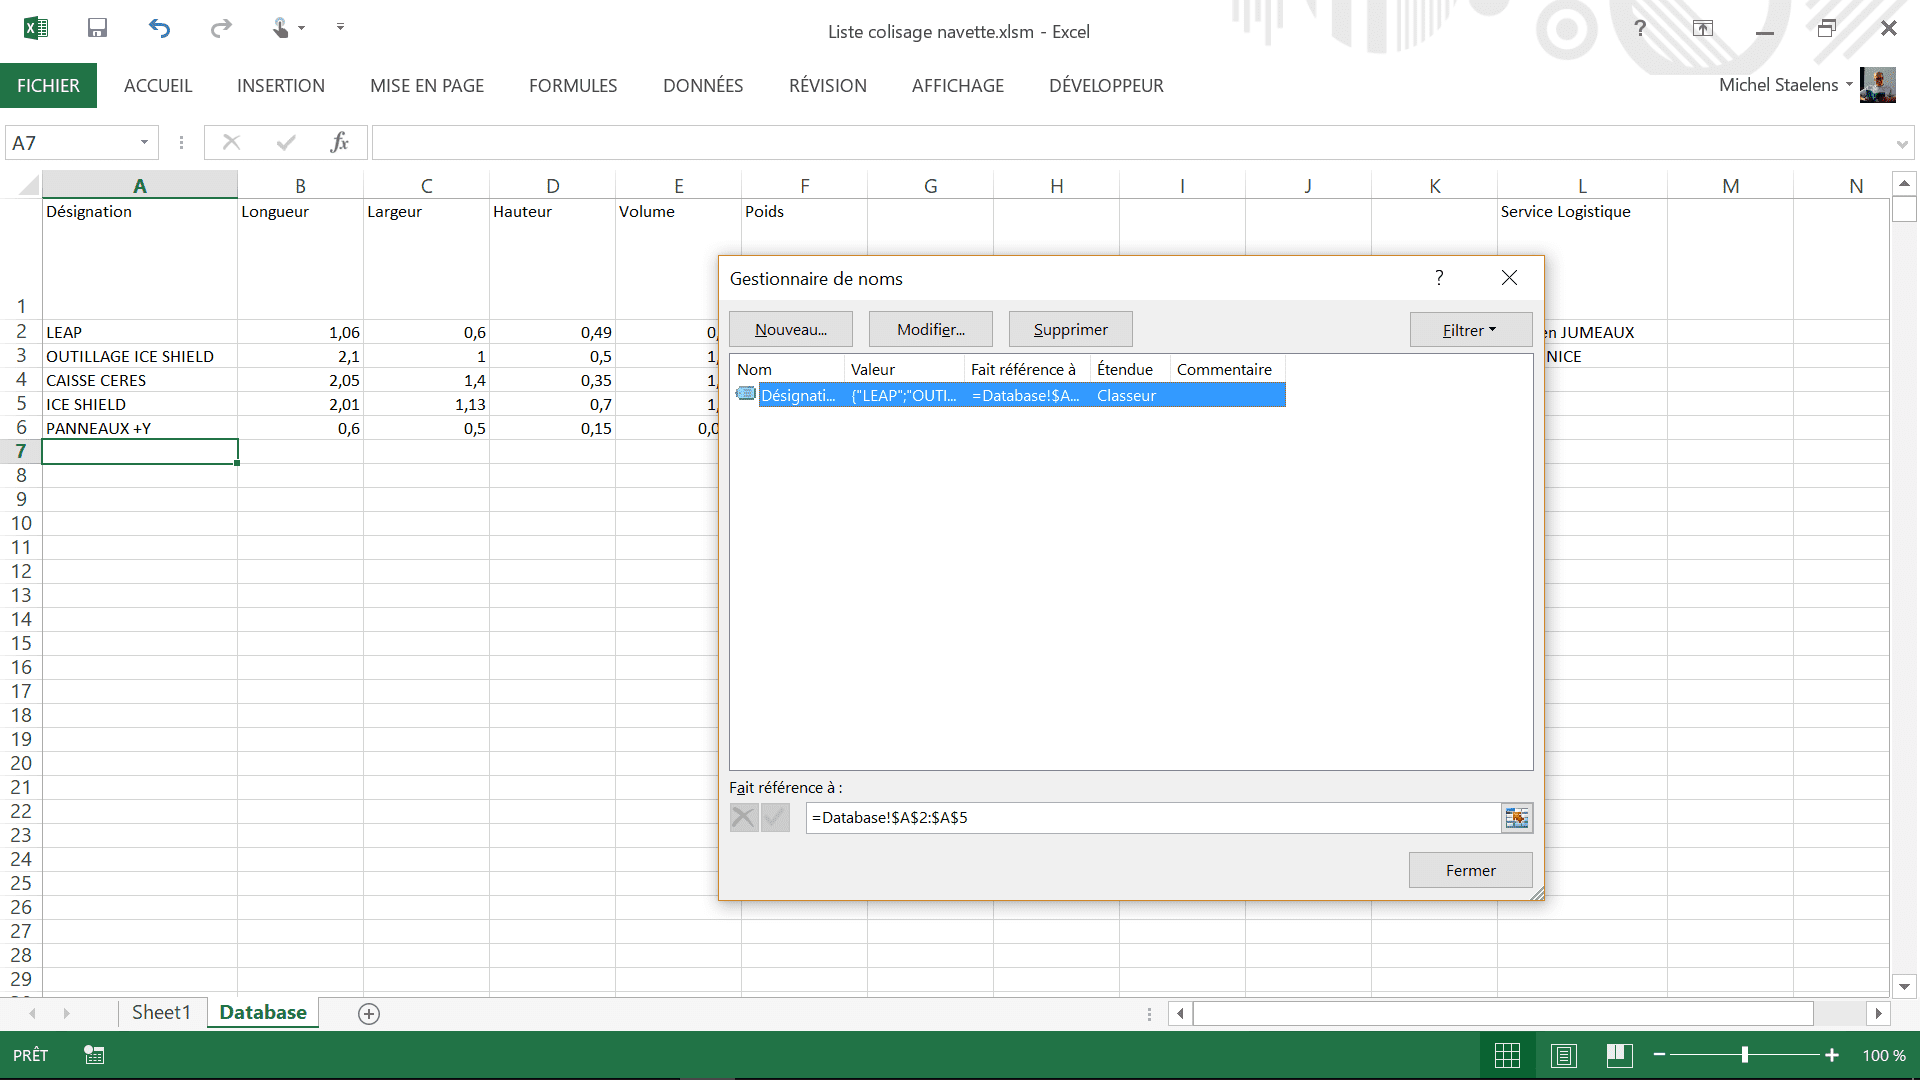Click the Nouveau... button
Viewport: 1920px width, 1080px height.
790,330
